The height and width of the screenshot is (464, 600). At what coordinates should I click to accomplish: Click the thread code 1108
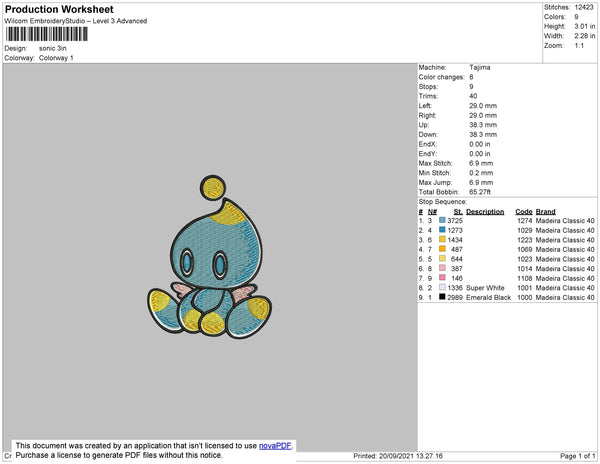[525, 278]
